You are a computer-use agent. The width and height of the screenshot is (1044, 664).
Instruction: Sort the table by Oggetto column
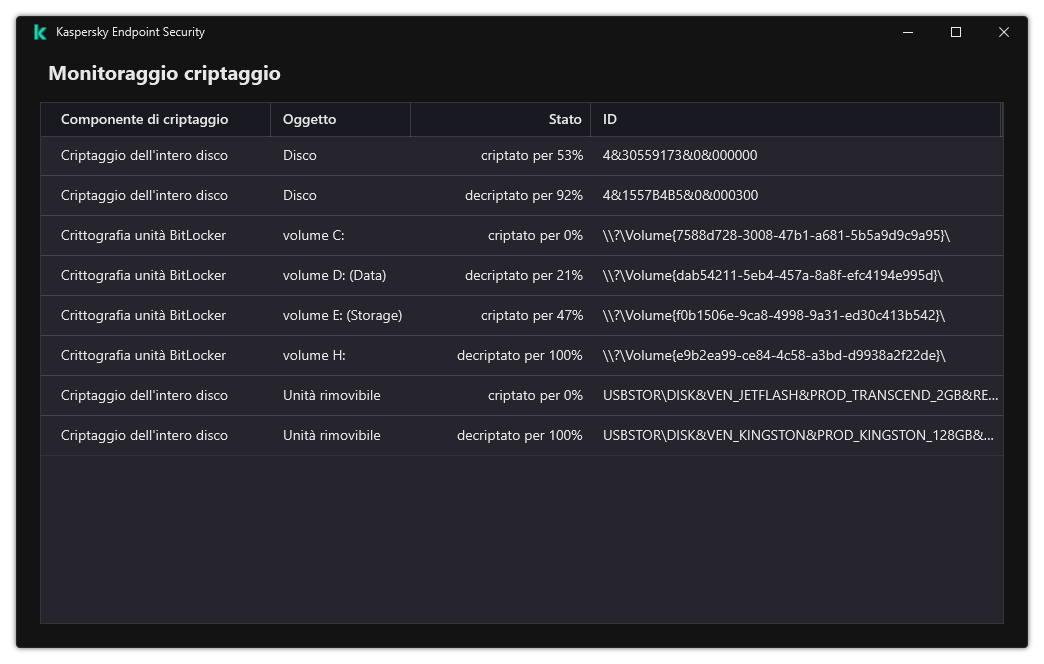click(310, 119)
